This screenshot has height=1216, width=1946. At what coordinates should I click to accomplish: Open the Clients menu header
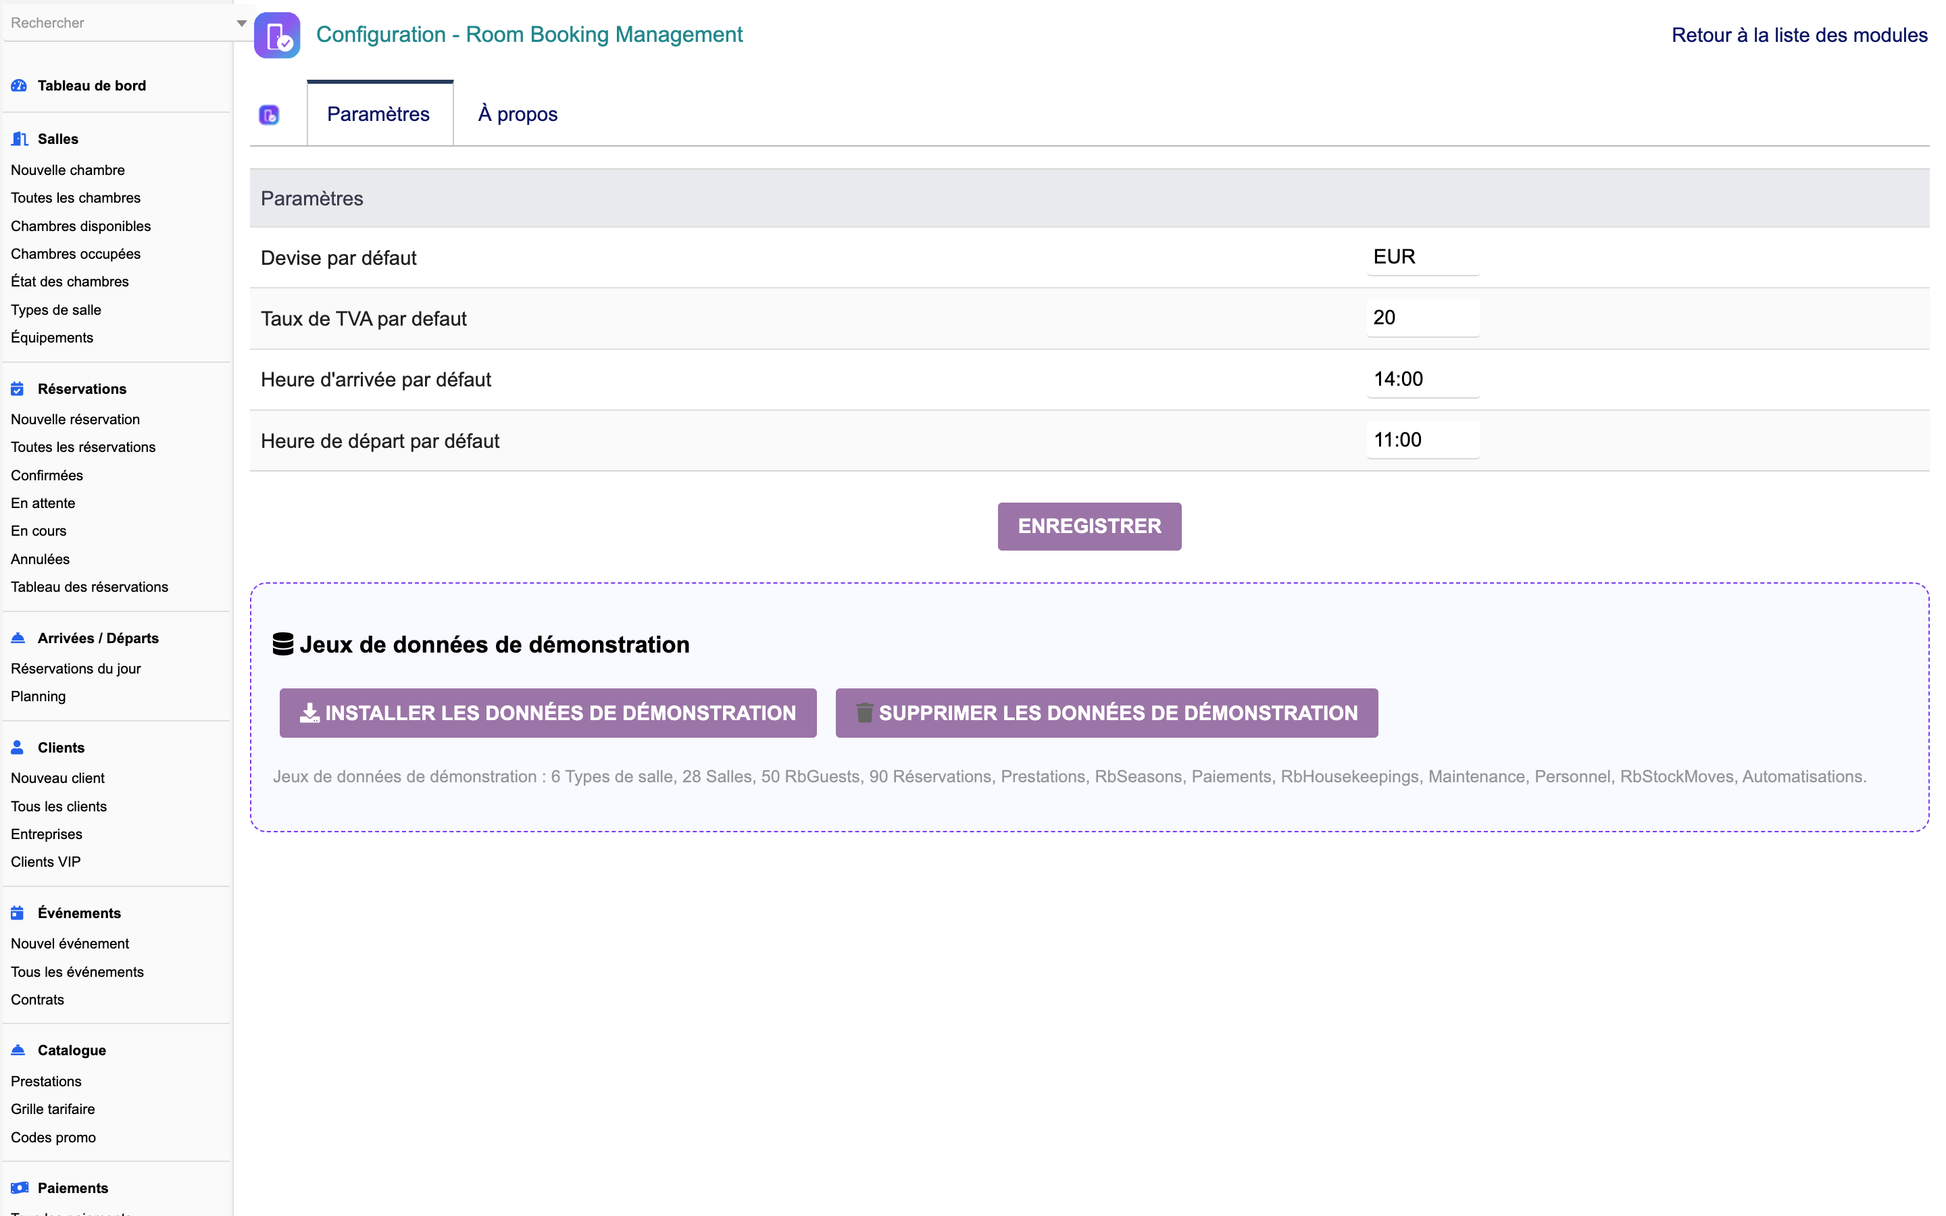click(x=61, y=747)
